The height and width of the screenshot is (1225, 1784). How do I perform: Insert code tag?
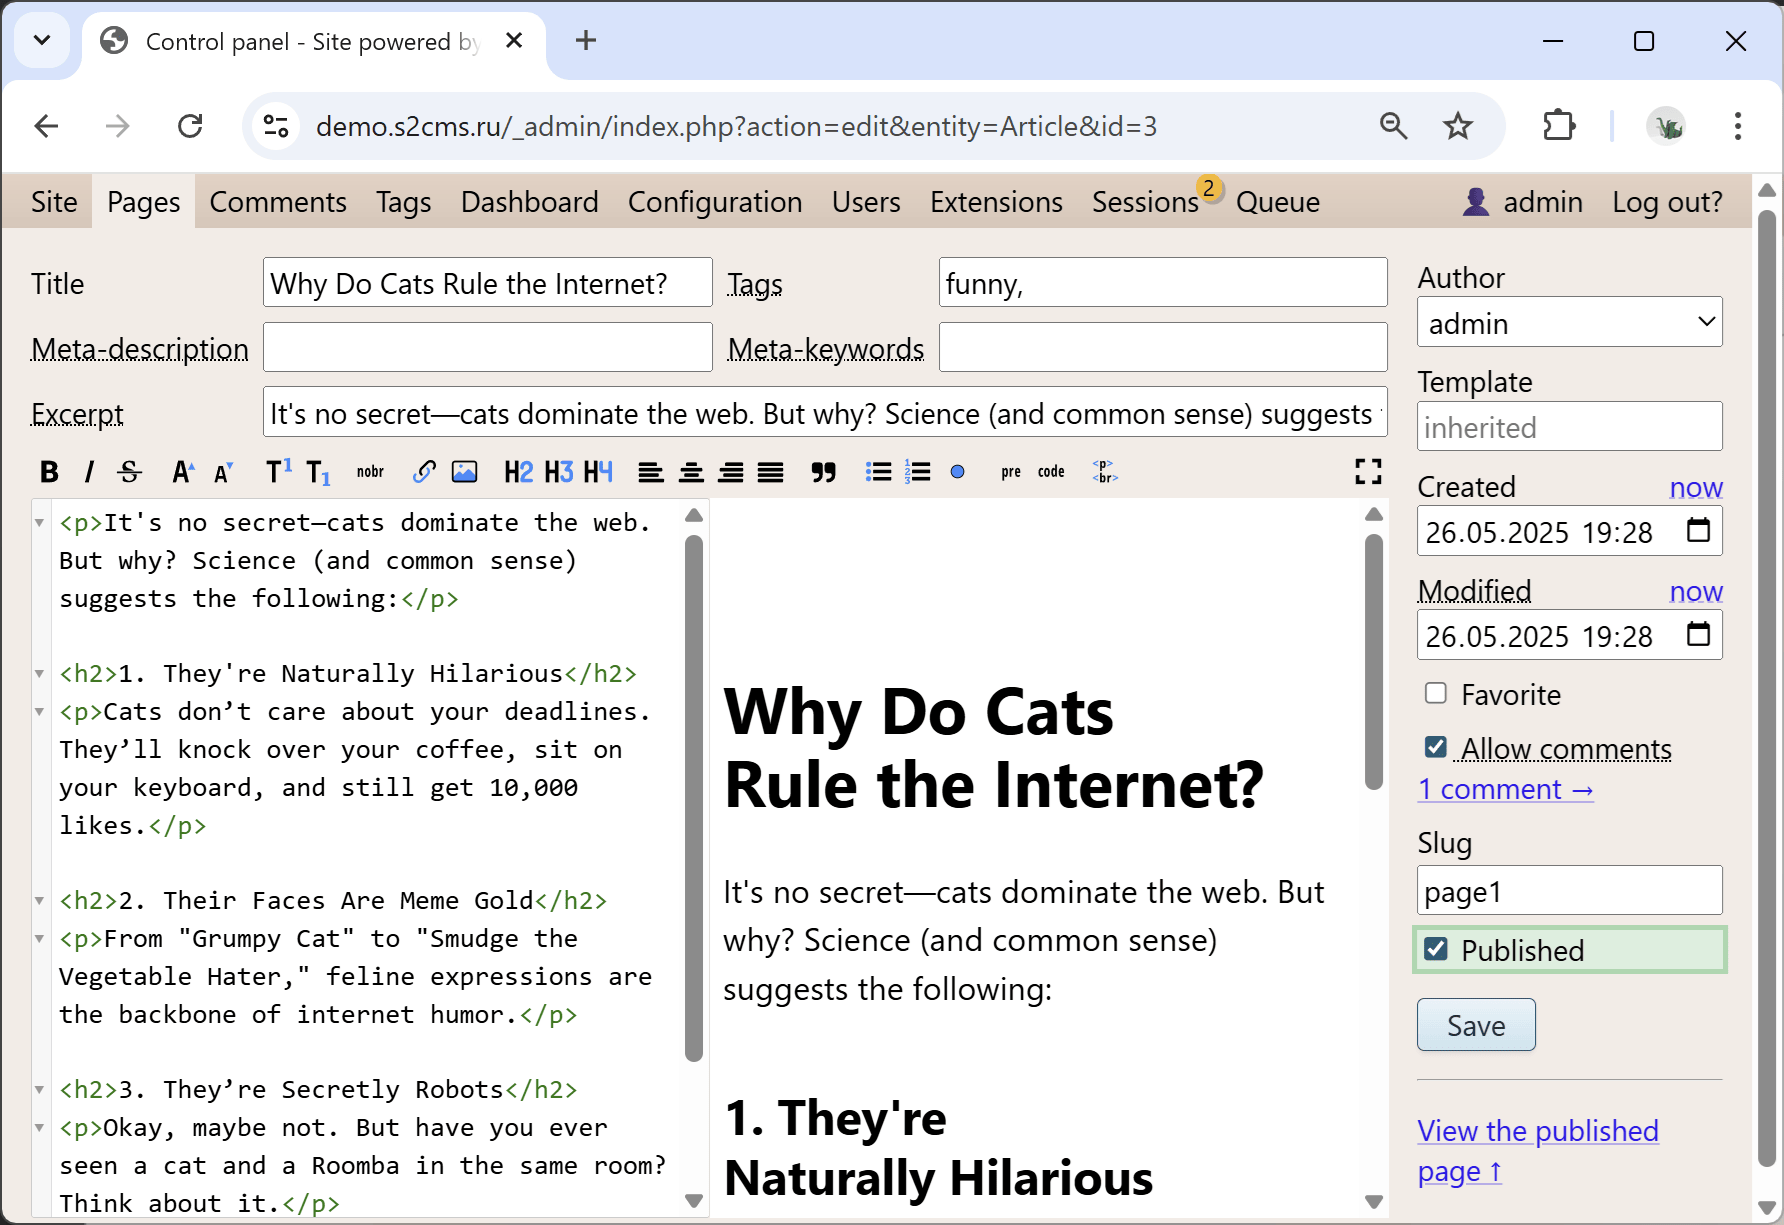point(1051,472)
